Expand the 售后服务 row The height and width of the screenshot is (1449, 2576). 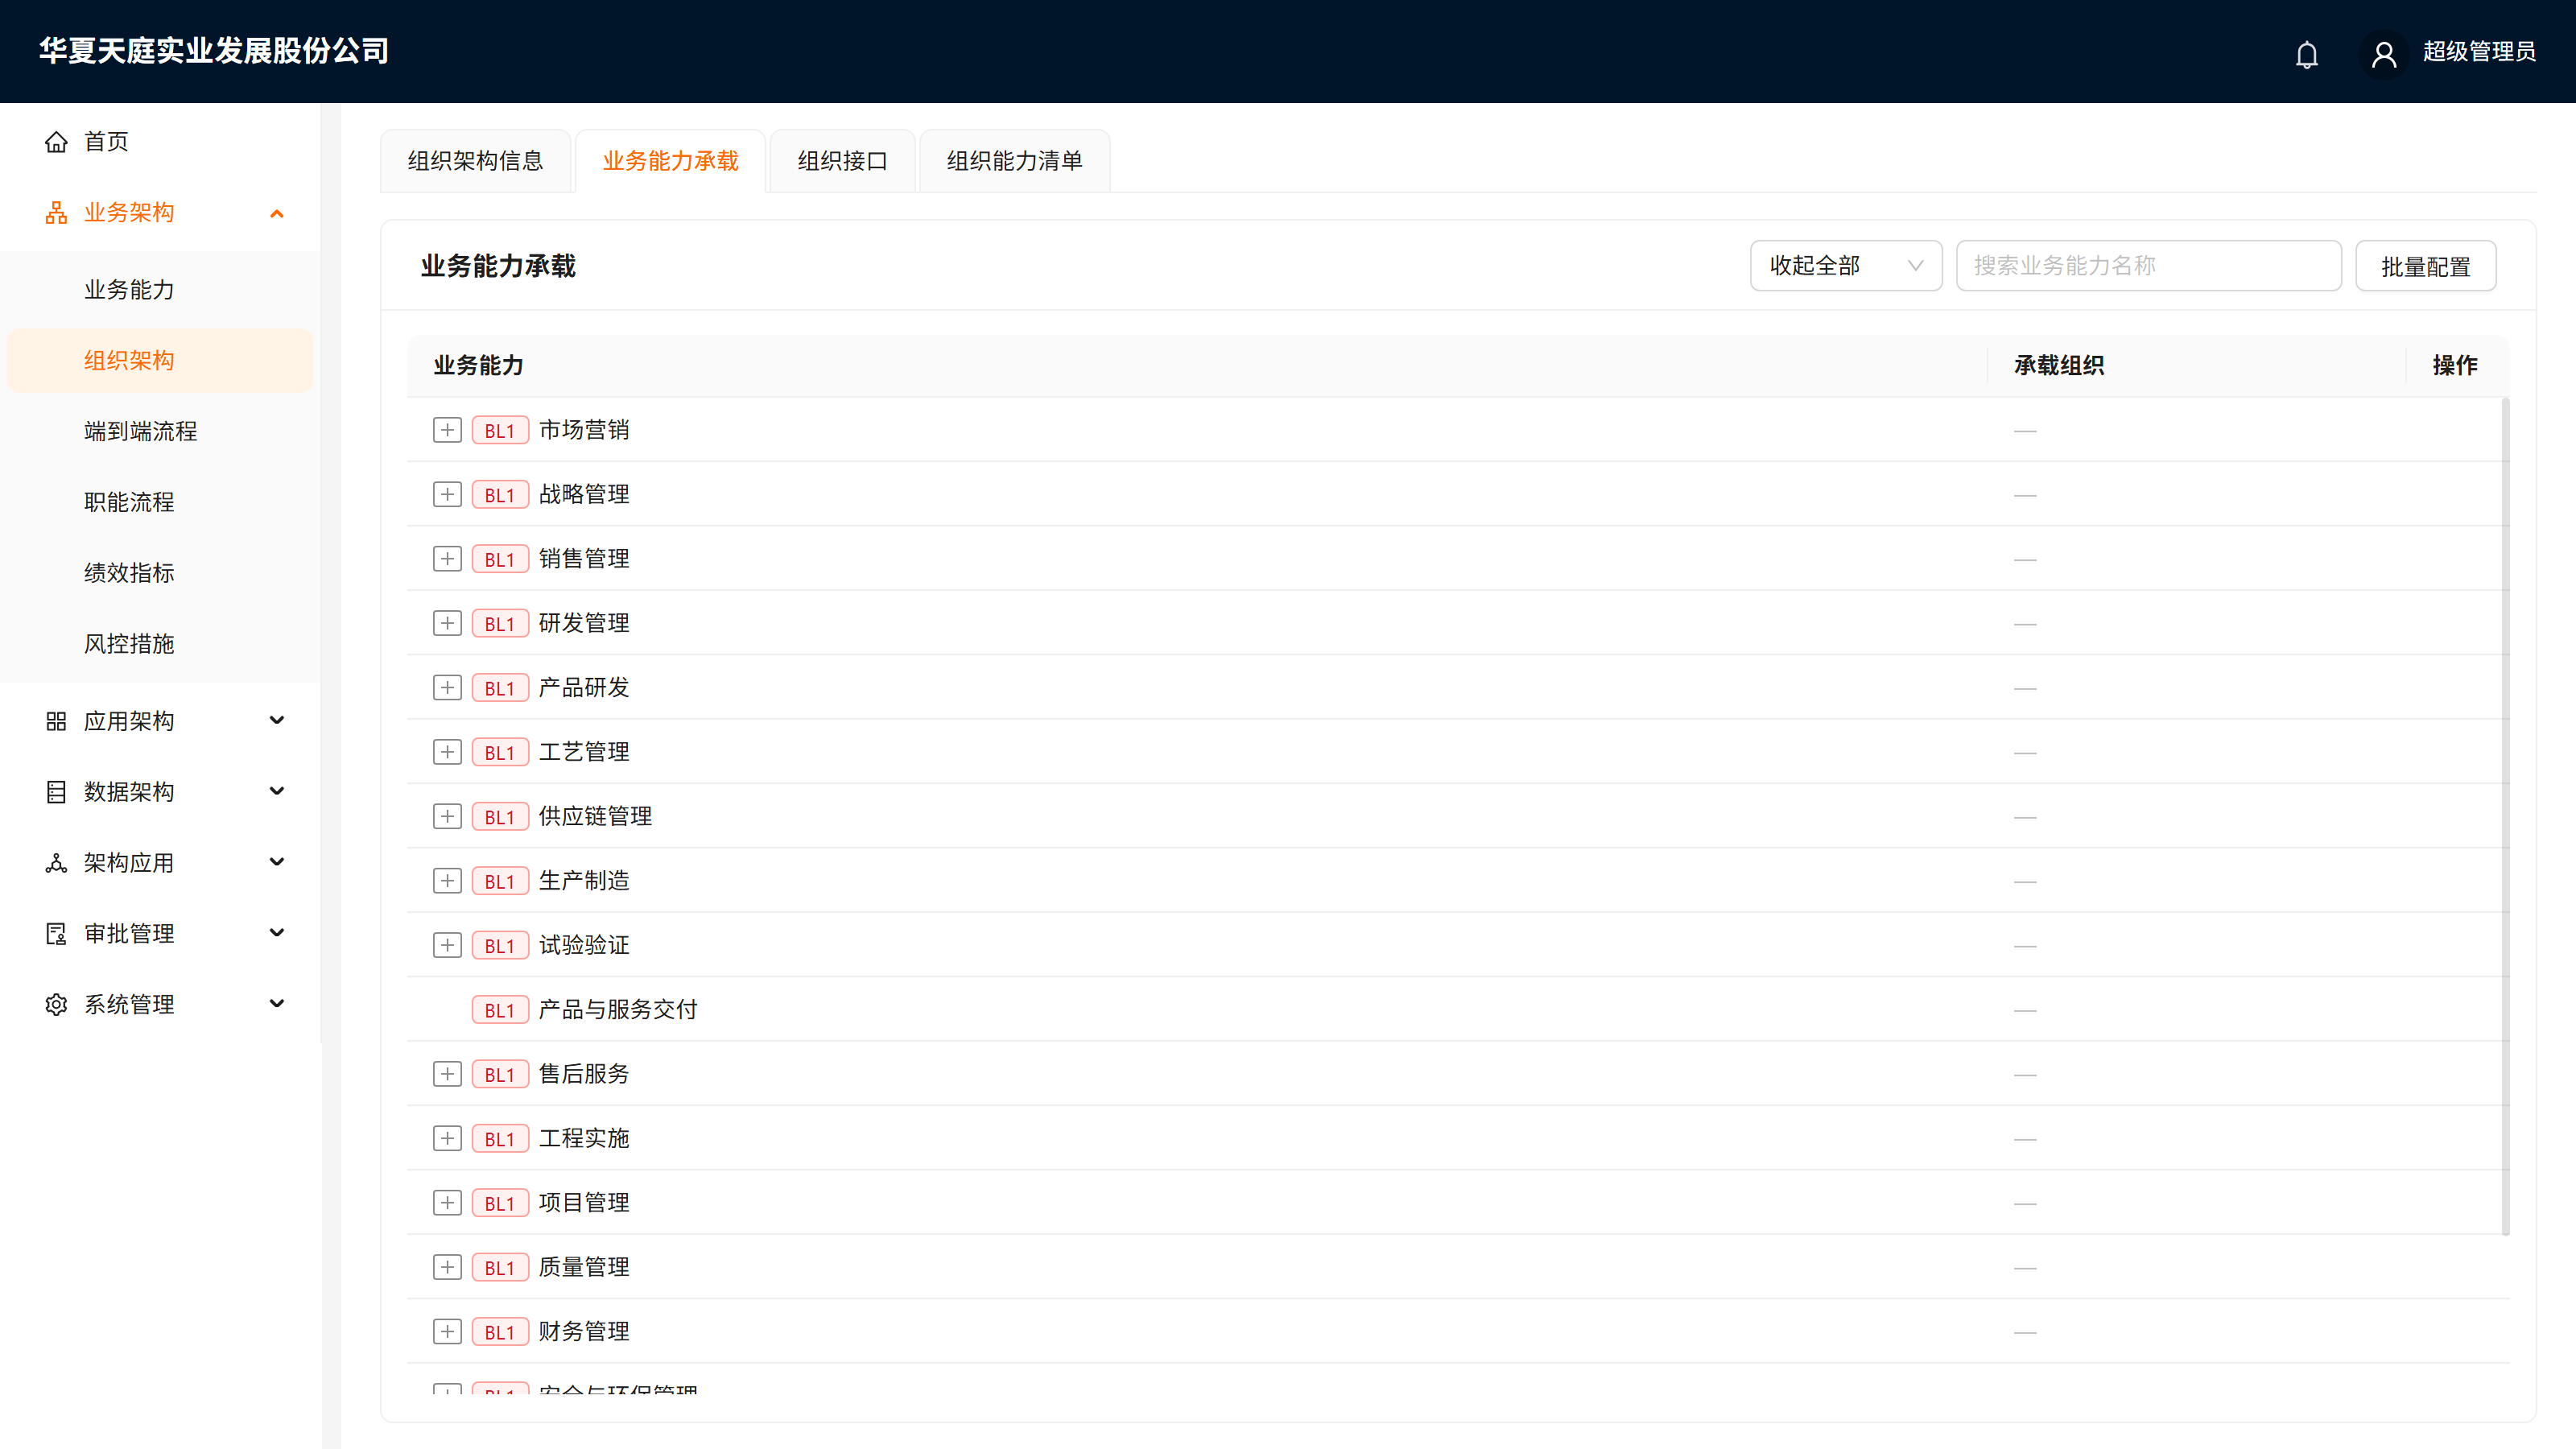(447, 1074)
